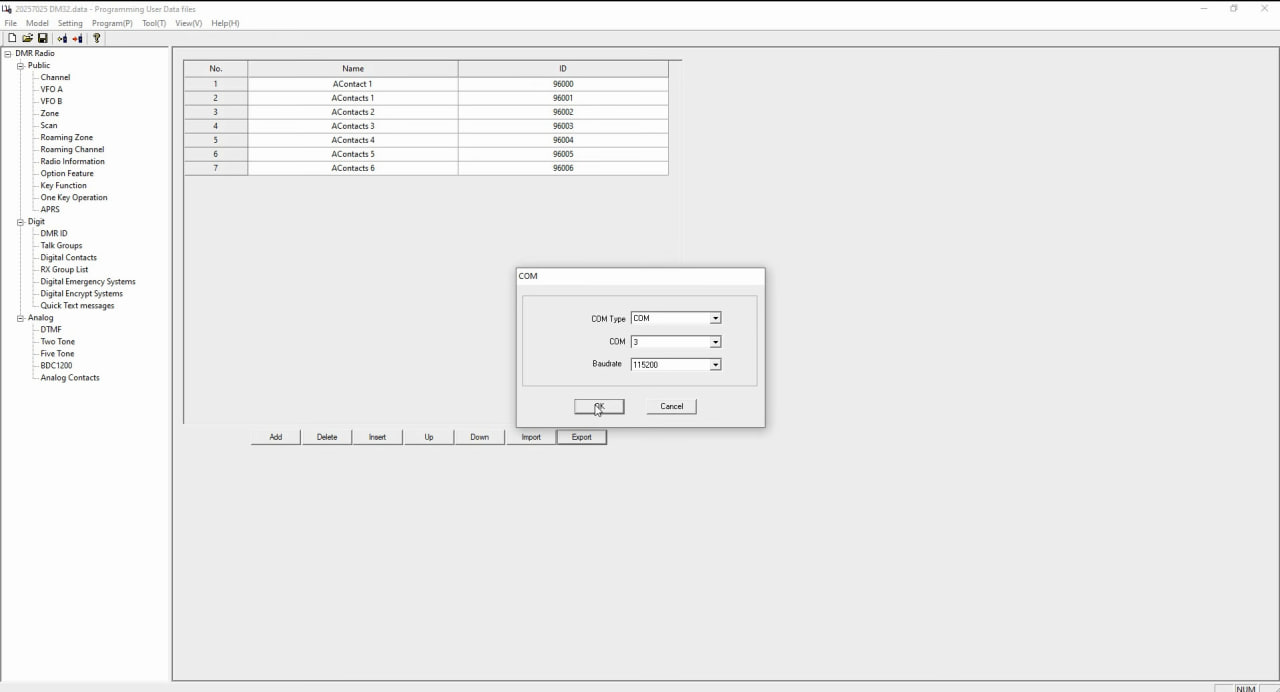
Task: Select Digital Contacts in the tree
Action: click(x=68, y=257)
